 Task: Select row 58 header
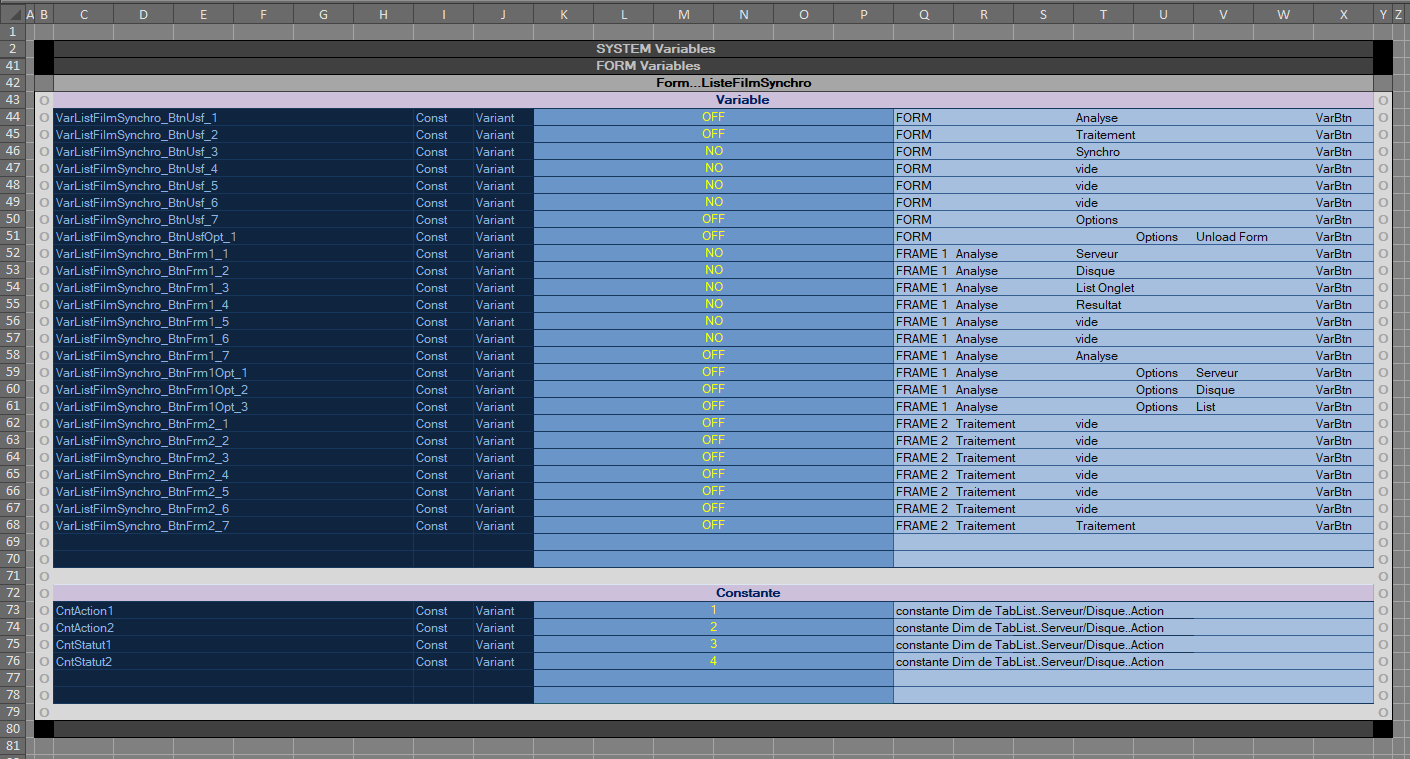(x=12, y=356)
